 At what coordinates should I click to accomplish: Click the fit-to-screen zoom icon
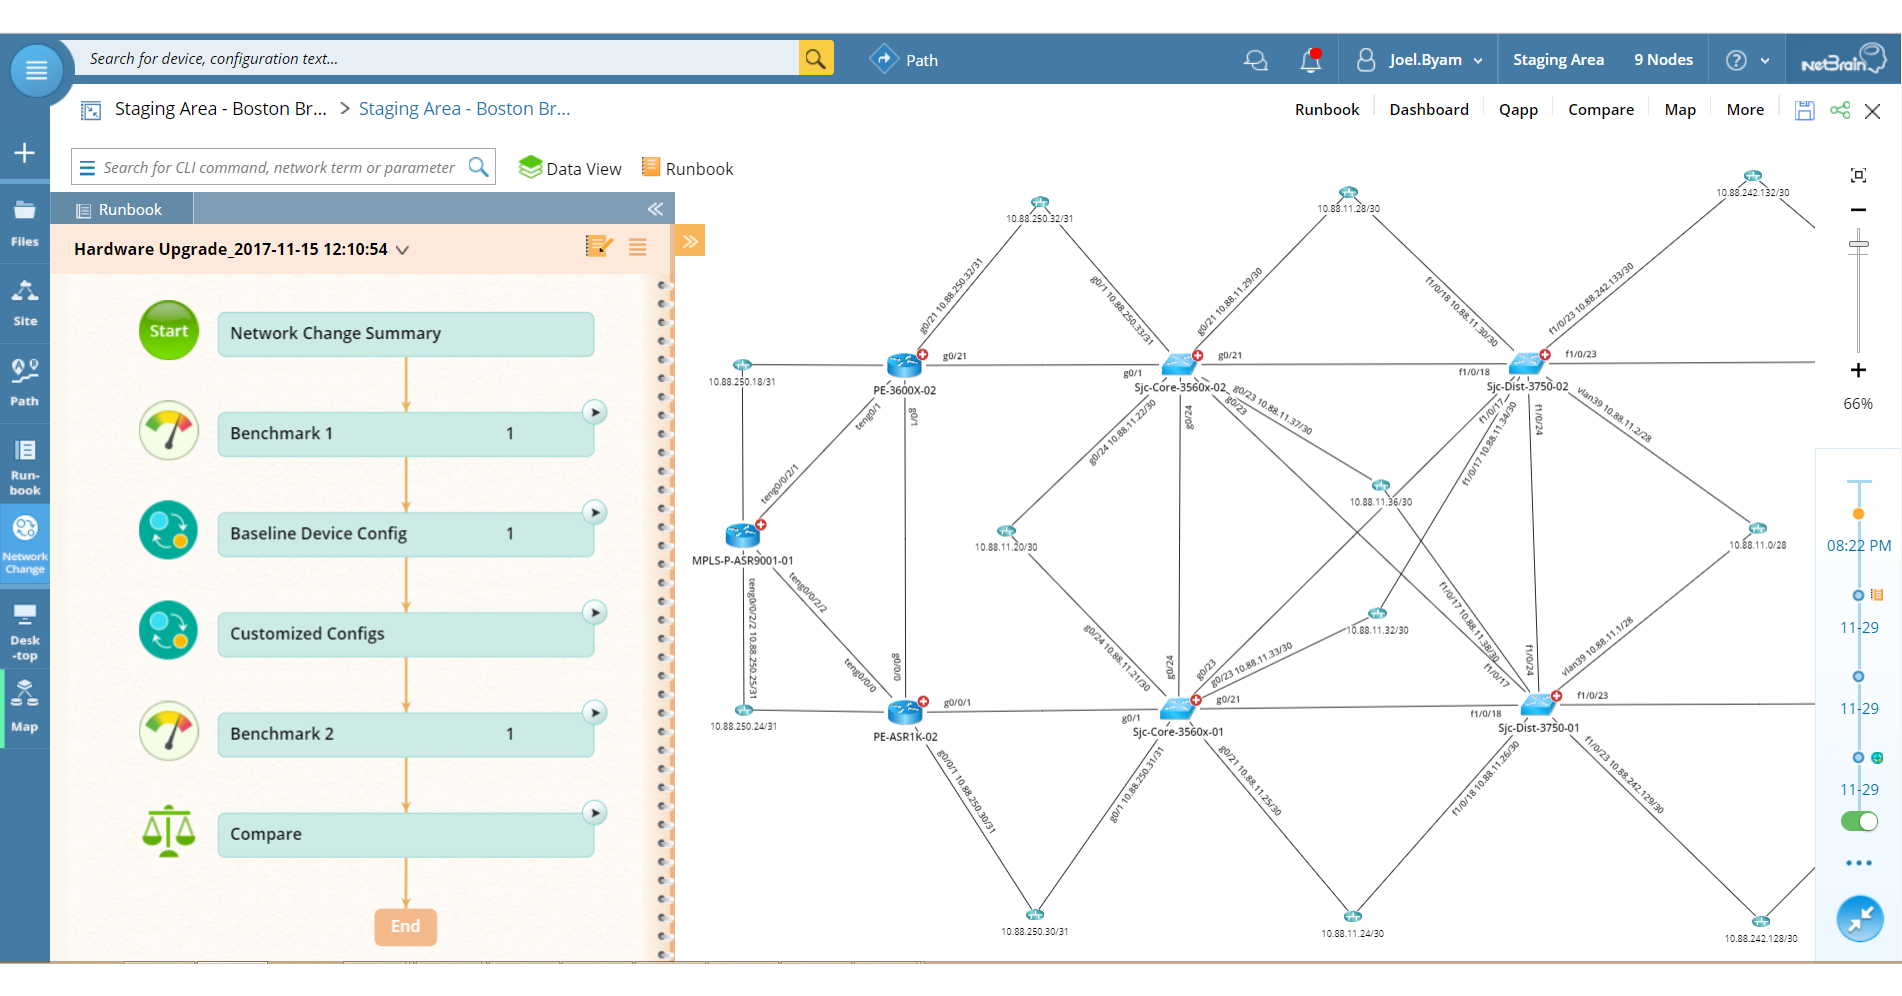tap(1858, 175)
